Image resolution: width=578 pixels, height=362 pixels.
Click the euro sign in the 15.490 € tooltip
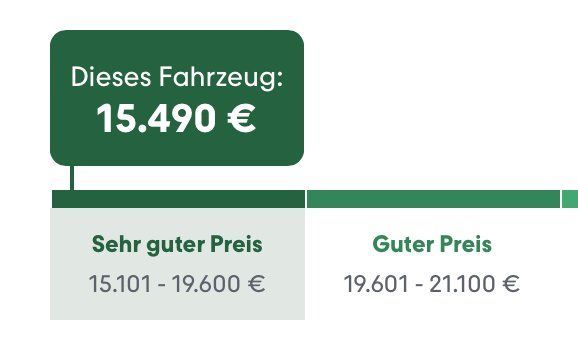click(241, 118)
